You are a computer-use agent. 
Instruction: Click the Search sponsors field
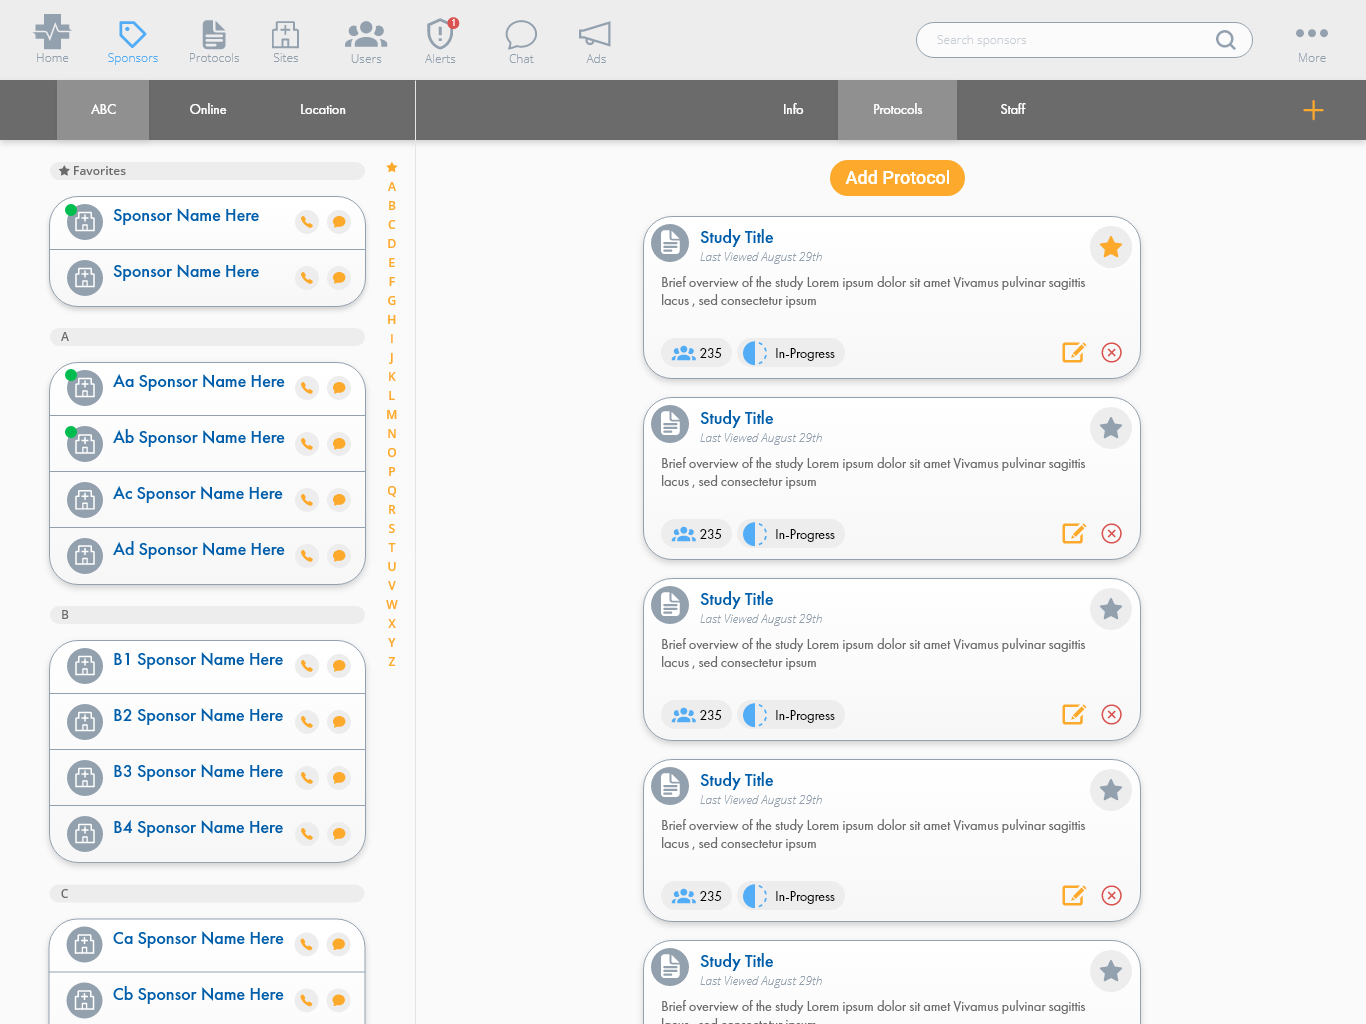(x=1070, y=40)
